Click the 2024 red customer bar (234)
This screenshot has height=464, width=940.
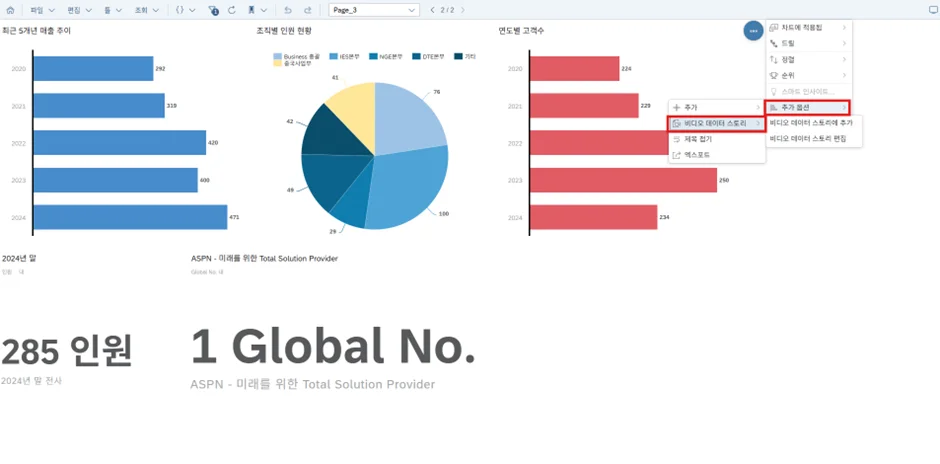click(x=593, y=217)
